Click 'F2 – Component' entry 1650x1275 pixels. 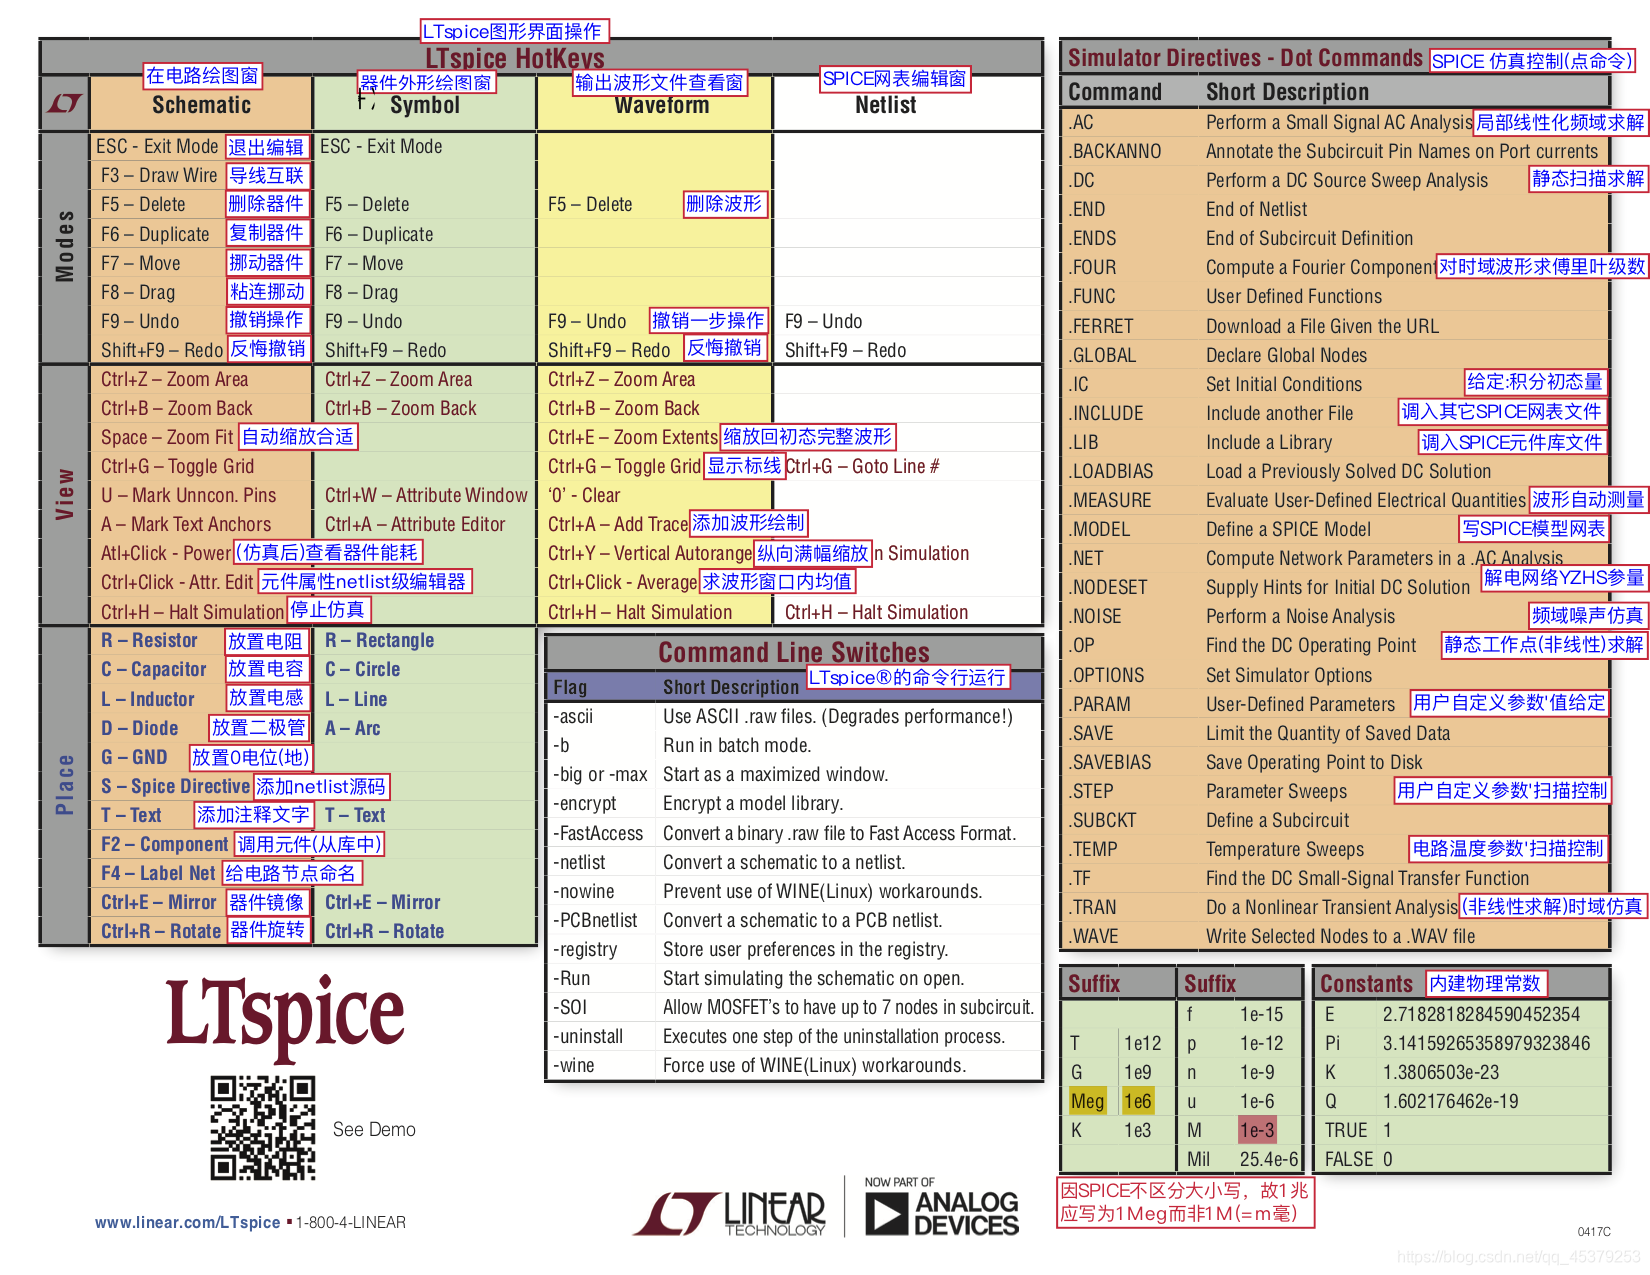point(164,845)
